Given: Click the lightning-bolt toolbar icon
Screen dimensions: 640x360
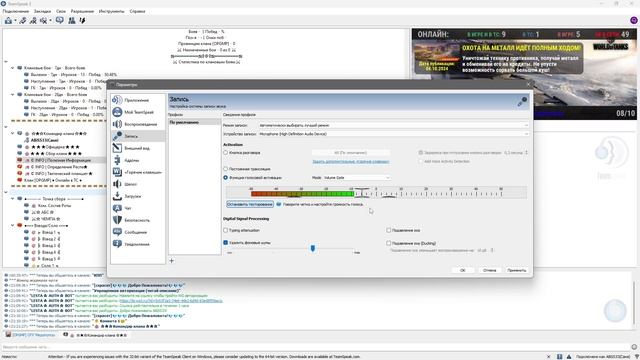Looking at the screenshot, I should [82, 20].
